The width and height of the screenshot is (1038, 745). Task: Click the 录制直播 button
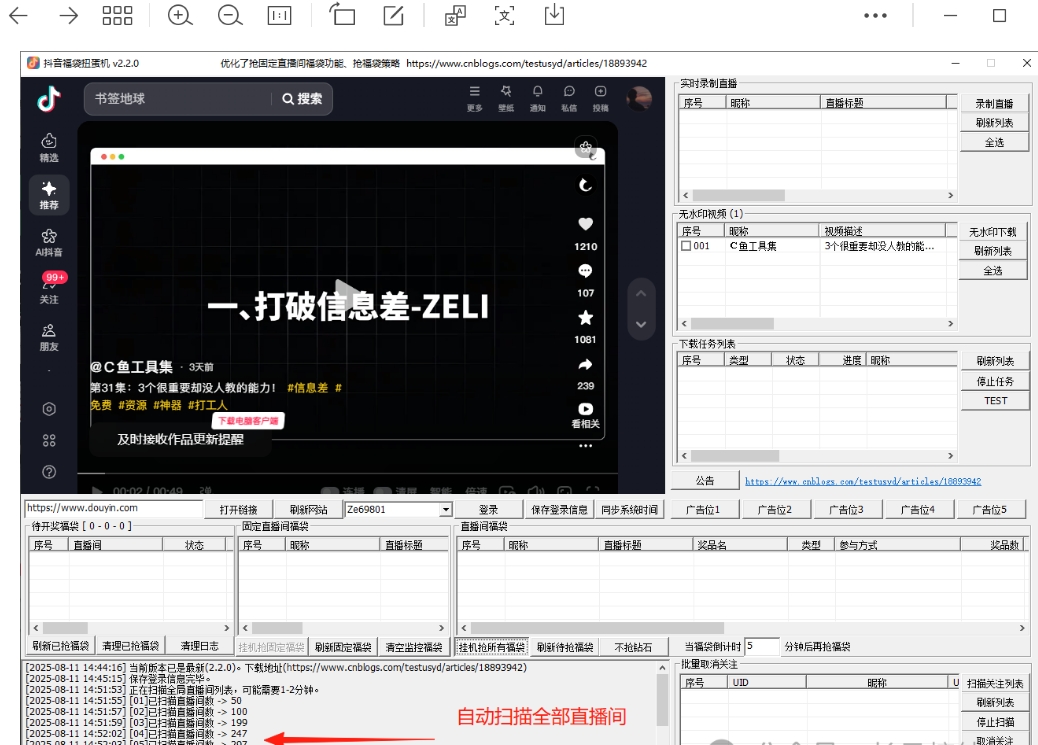[994, 103]
